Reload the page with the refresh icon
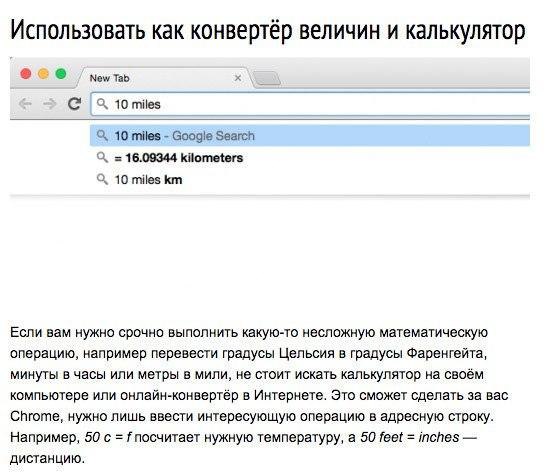 74,104
